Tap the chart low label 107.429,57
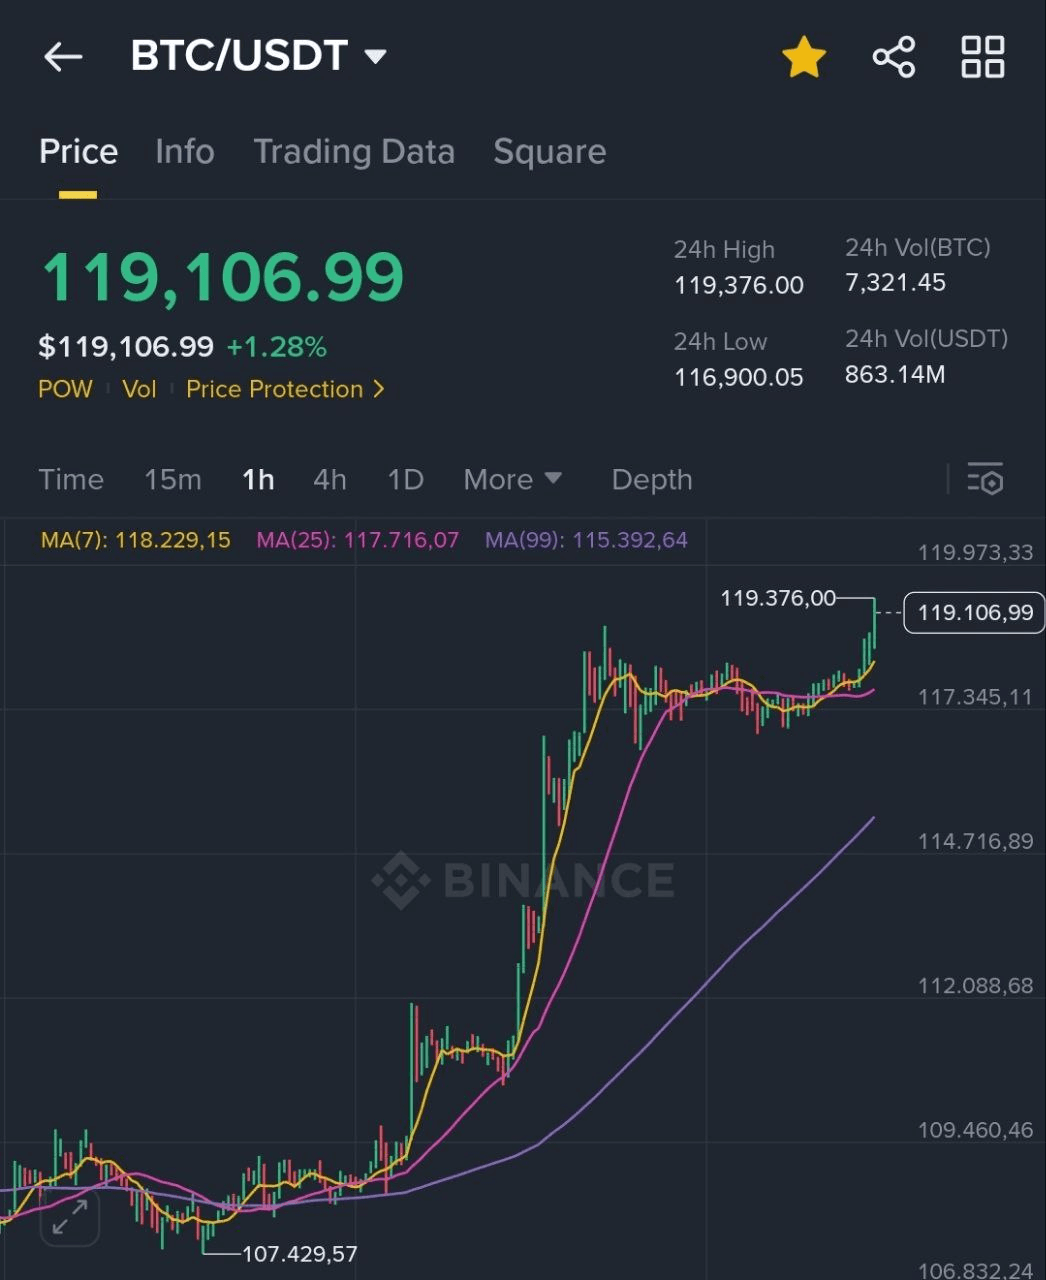The image size is (1046, 1280). click(x=300, y=1253)
